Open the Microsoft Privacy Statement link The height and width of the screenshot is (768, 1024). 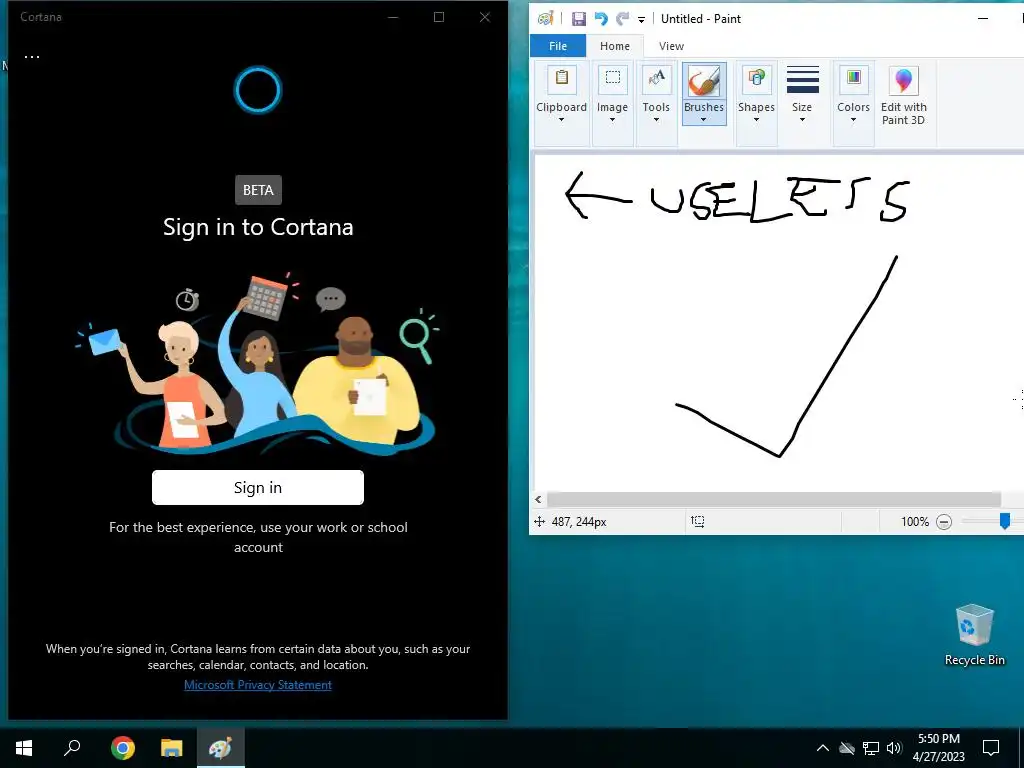(x=258, y=685)
